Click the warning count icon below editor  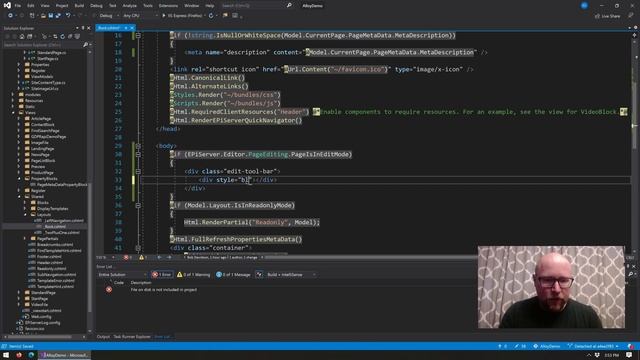tap(142, 258)
